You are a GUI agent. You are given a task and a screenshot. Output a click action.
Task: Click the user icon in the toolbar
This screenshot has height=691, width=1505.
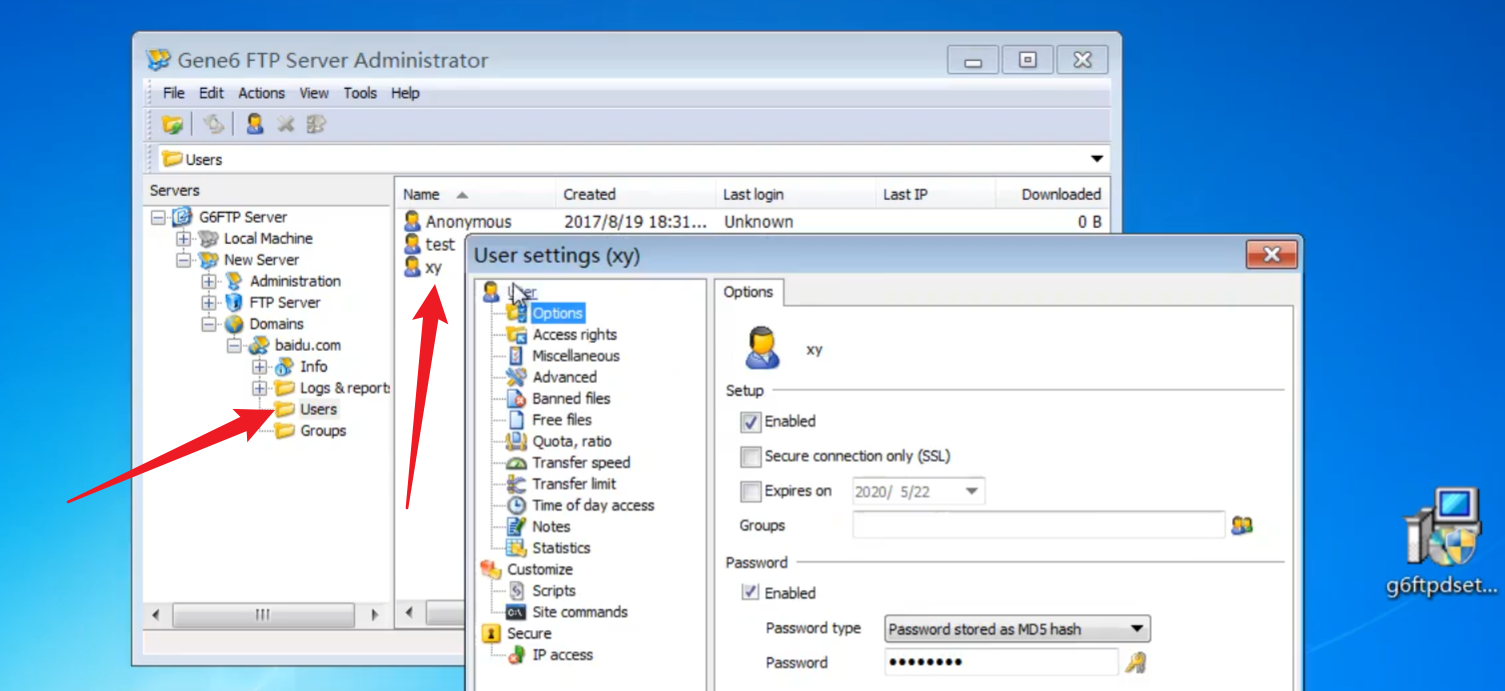255,124
